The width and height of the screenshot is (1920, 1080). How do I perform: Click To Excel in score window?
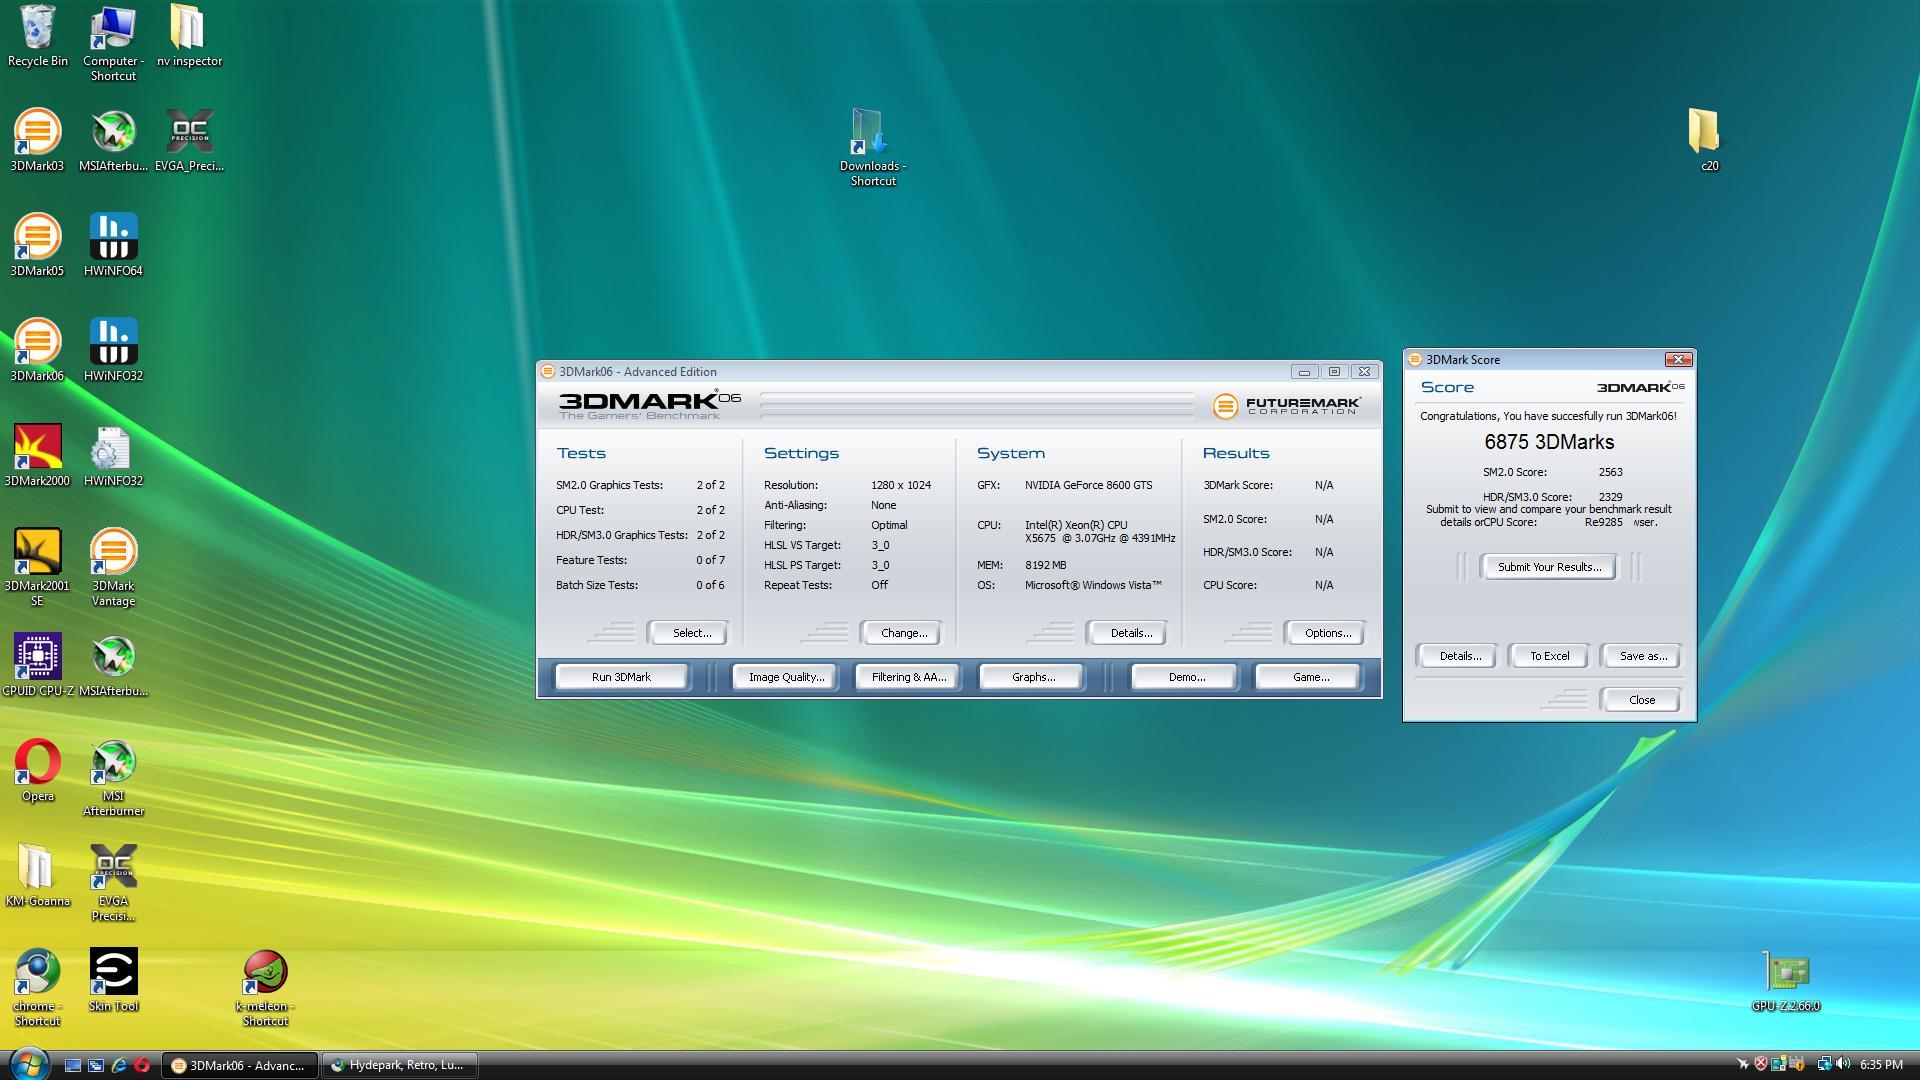(1549, 656)
